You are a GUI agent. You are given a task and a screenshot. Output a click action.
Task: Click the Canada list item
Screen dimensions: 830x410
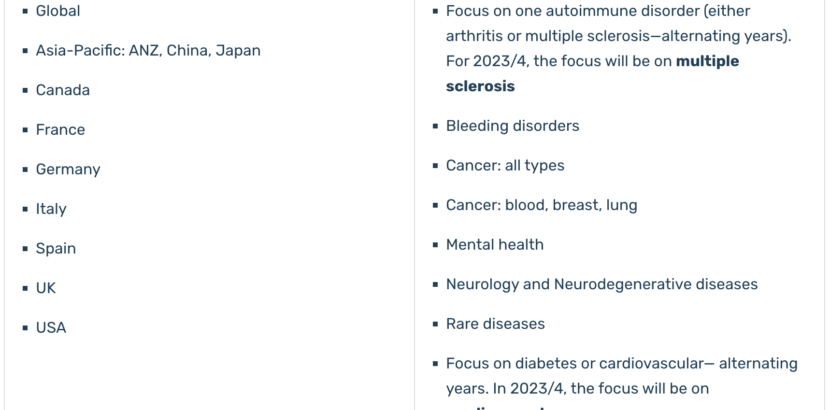pos(62,90)
